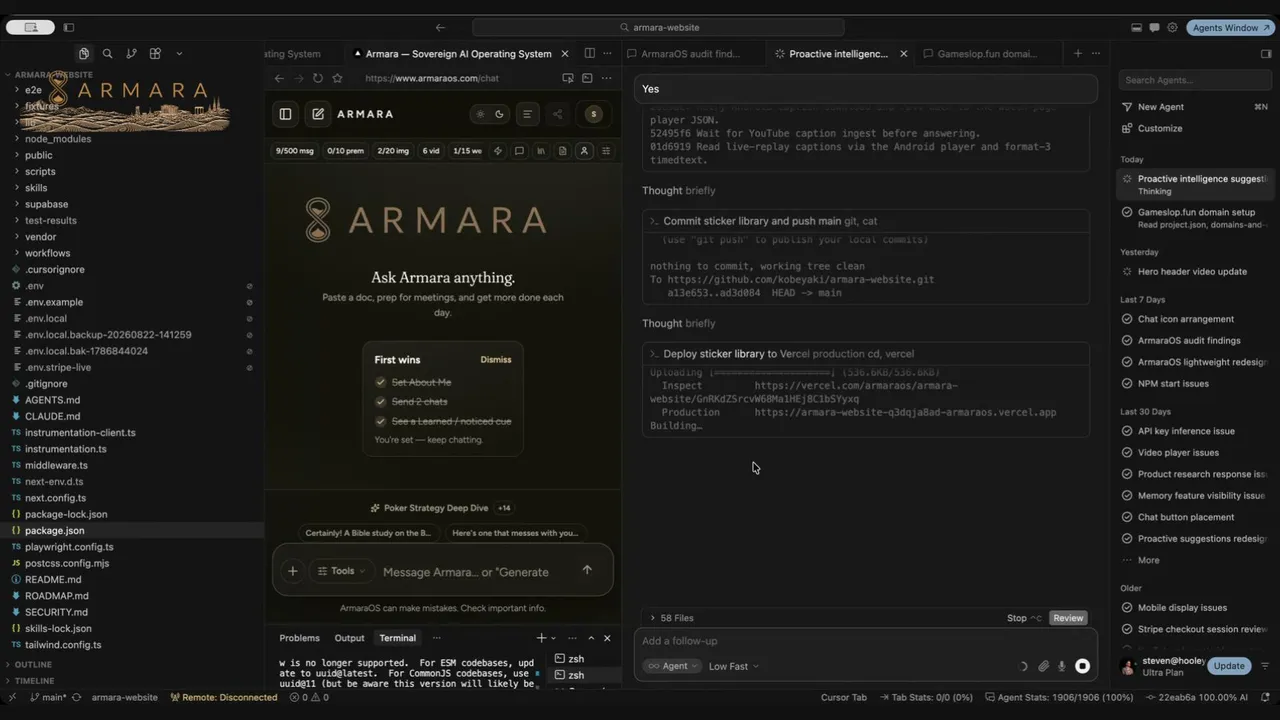Start voice input with microphone icon
The width and height of the screenshot is (1280, 720).
pos(1062,666)
